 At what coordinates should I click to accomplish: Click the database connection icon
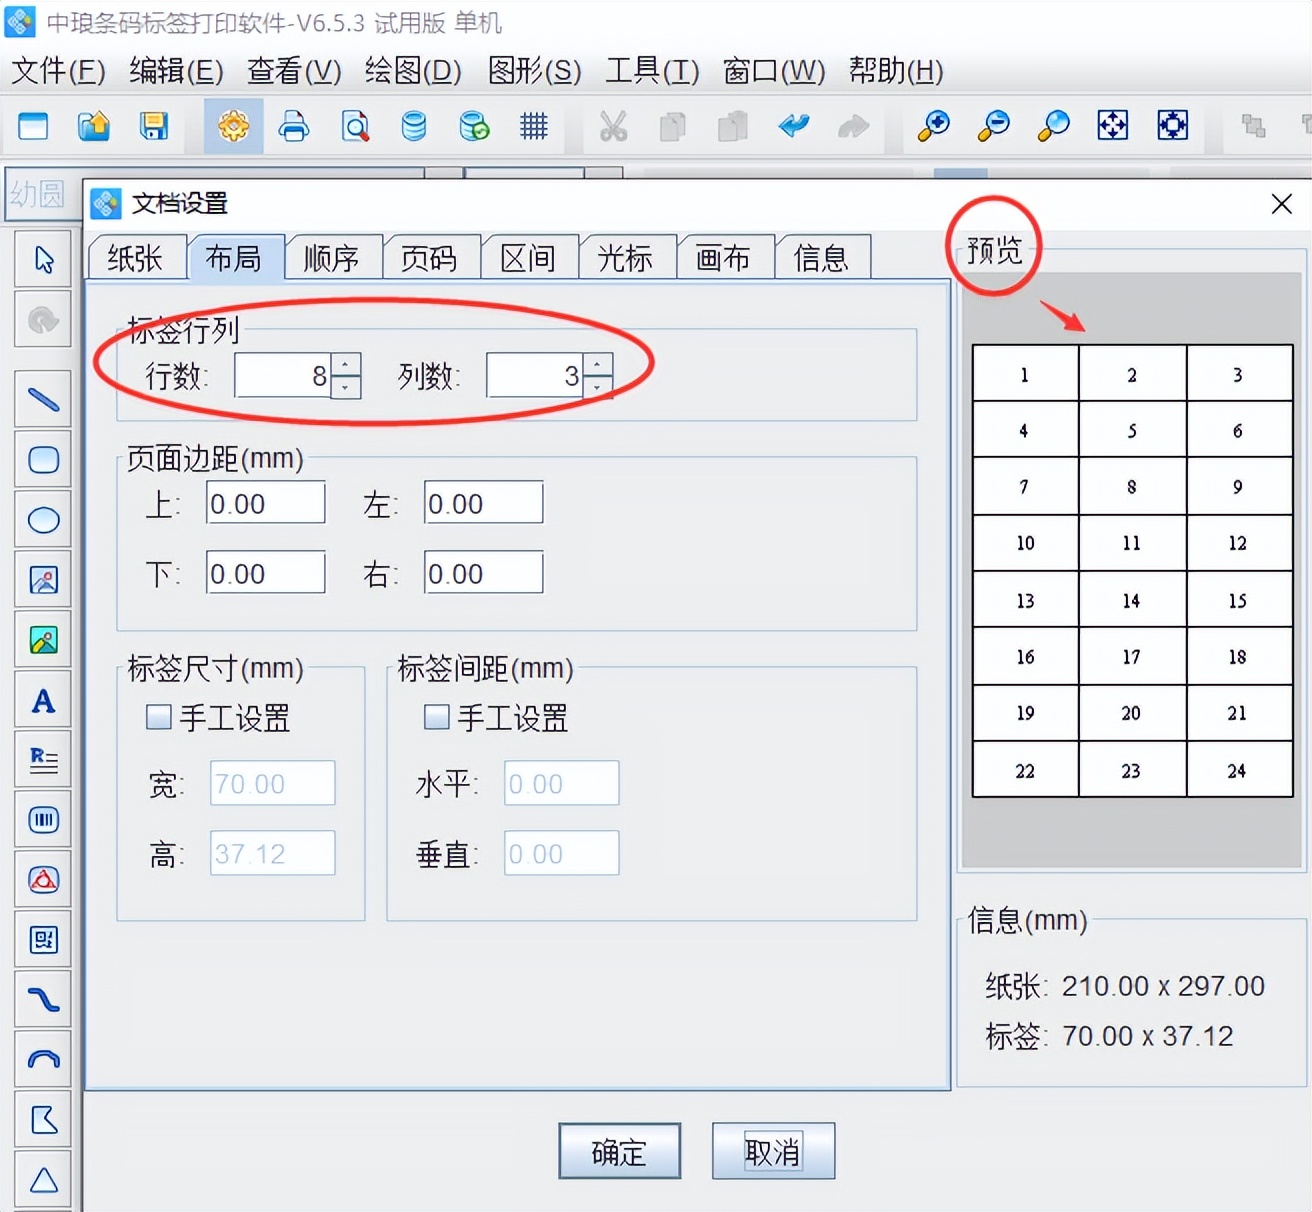coord(413,127)
